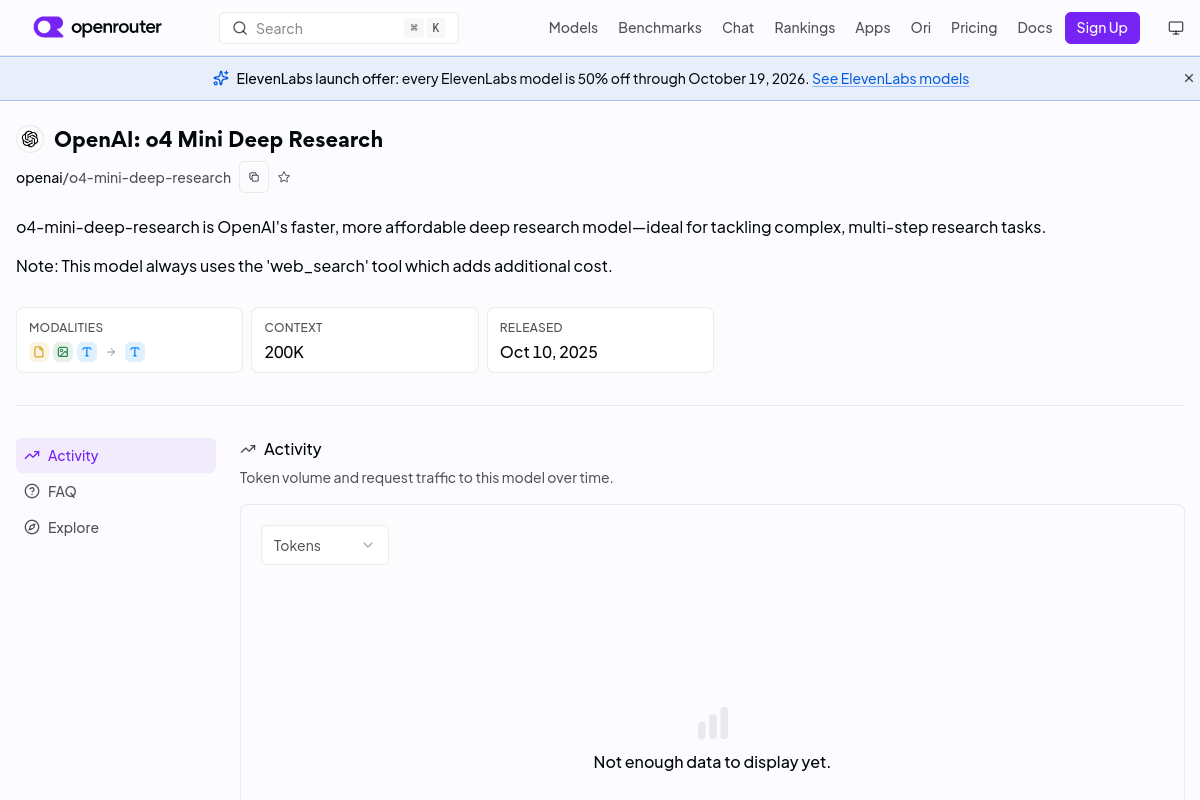Click the OpenAI: o4 Mini Deep Research title

(218, 139)
